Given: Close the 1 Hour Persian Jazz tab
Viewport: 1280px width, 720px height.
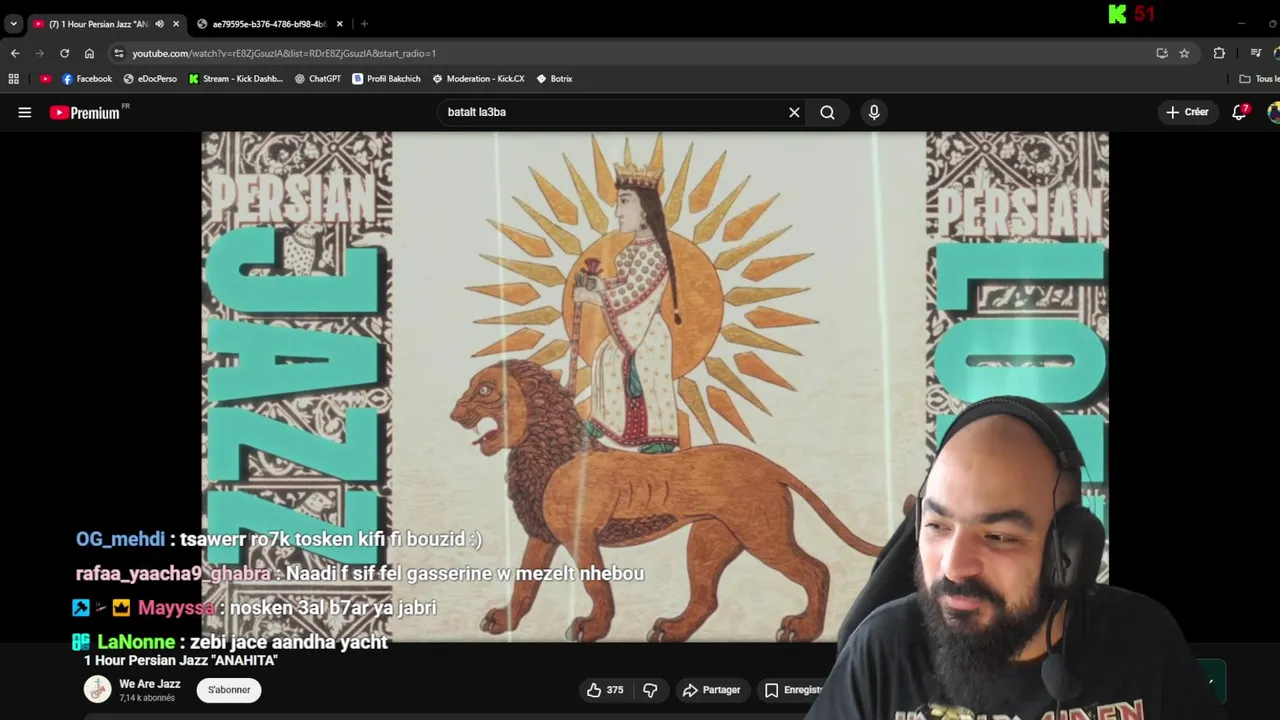Looking at the screenshot, I should 176,24.
